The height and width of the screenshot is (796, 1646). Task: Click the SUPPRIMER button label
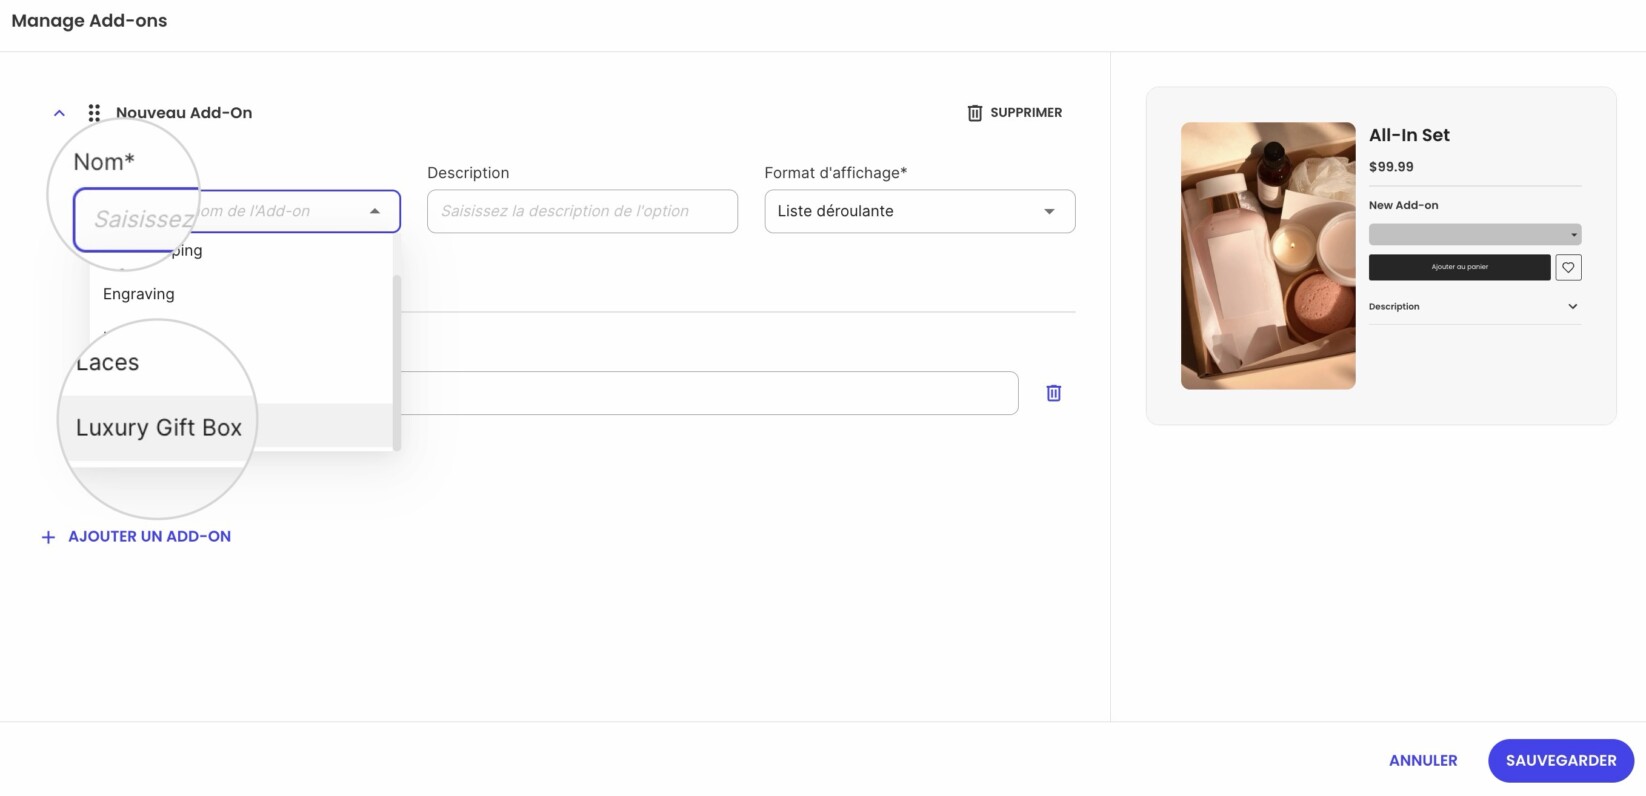click(1026, 113)
